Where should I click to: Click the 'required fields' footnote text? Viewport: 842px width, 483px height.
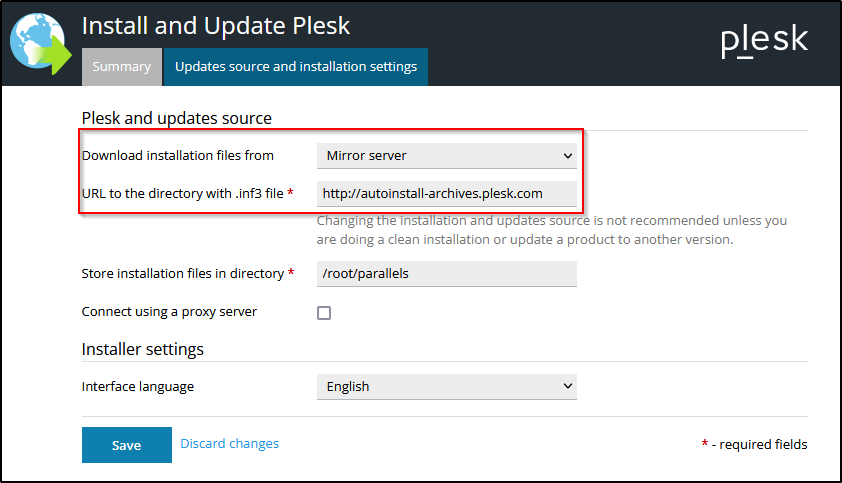(758, 444)
